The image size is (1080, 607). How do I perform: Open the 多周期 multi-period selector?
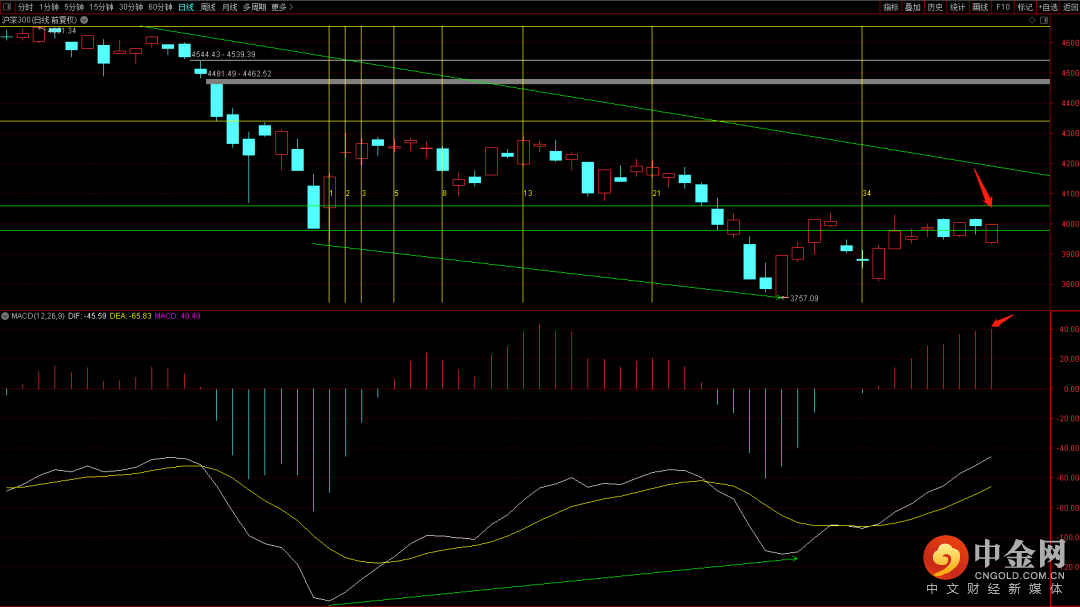tap(254, 7)
